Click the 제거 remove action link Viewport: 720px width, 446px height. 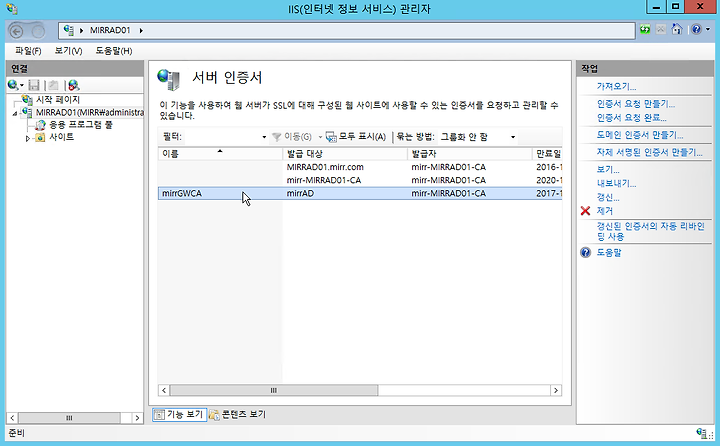tap(604, 211)
